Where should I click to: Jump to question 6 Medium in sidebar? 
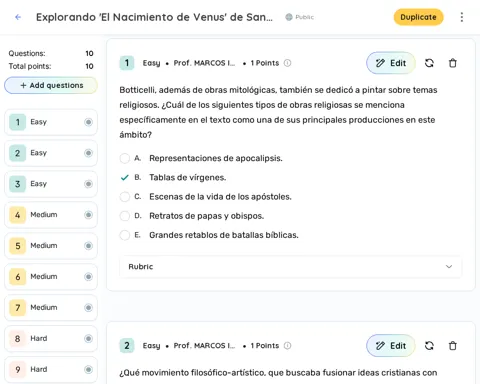51,277
